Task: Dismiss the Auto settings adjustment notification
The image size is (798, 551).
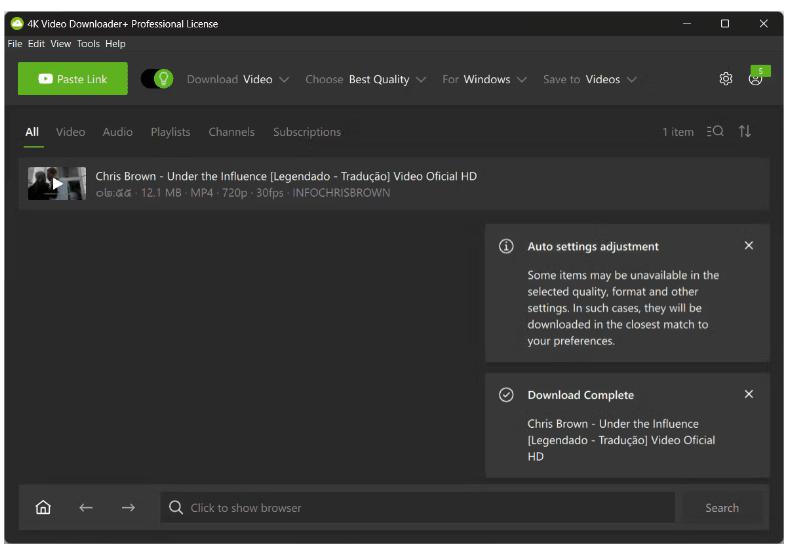Action: tap(749, 246)
